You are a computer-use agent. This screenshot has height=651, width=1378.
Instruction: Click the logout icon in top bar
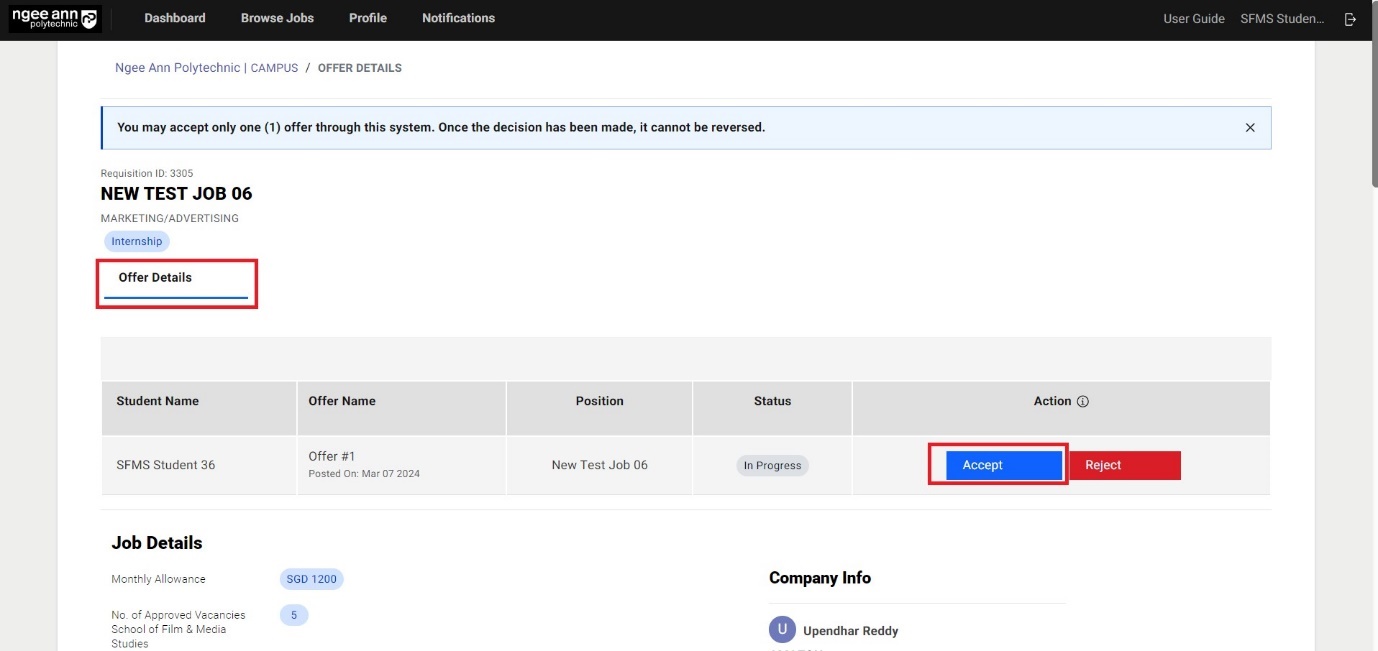point(1350,19)
